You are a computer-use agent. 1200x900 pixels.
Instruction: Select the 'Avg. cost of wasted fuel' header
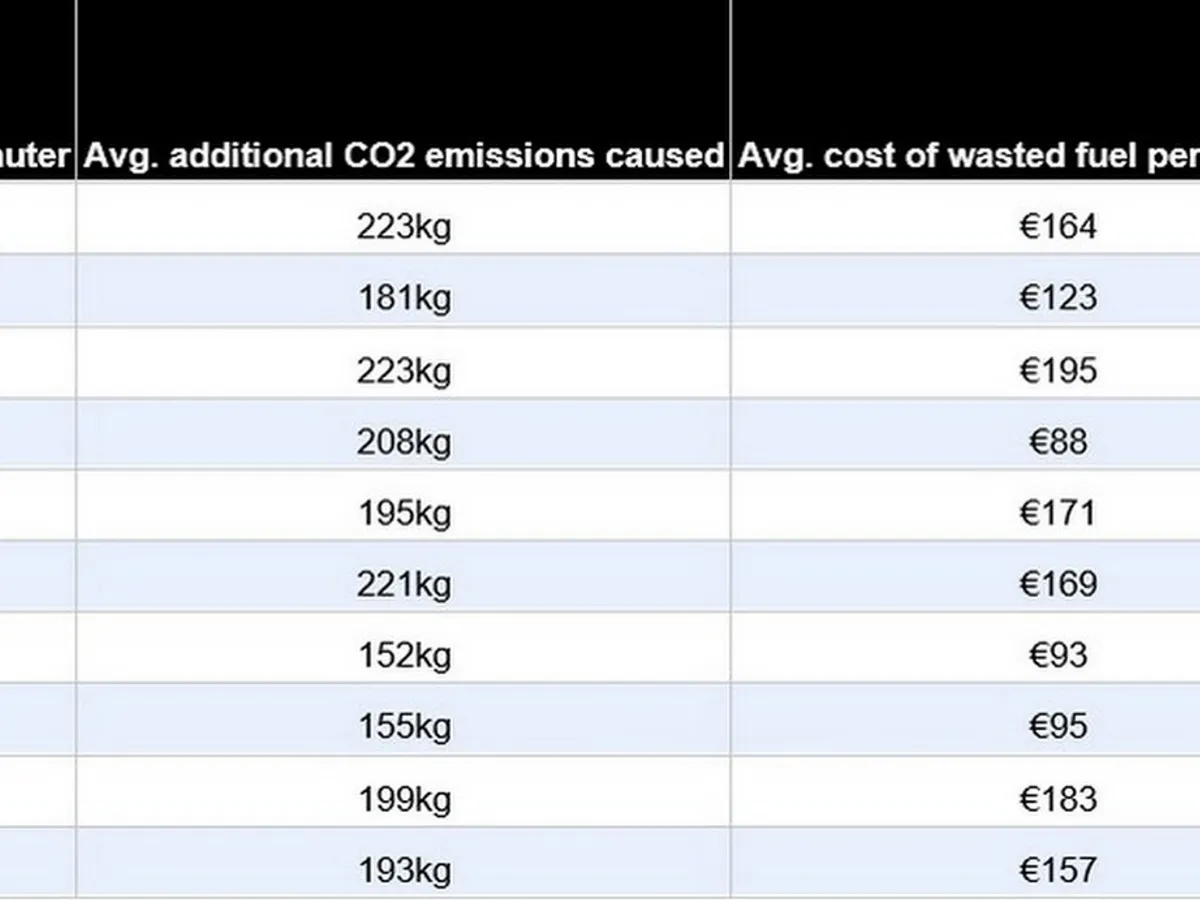coord(966,156)
